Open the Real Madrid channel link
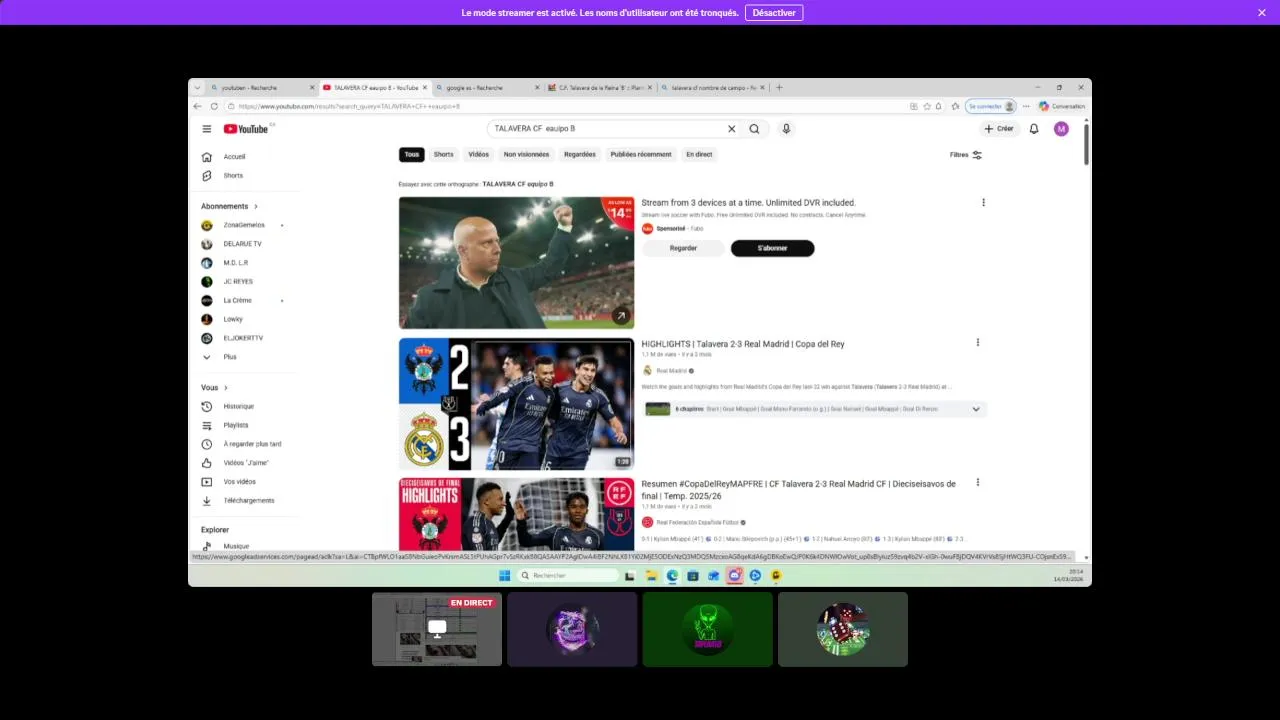This screenshot has height=720, width=1280. (x=672, y=371)
